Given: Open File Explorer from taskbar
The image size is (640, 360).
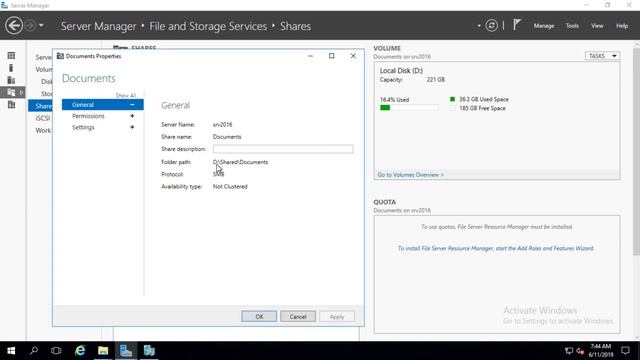Looking at the screenshot, I should pos(103,351).
